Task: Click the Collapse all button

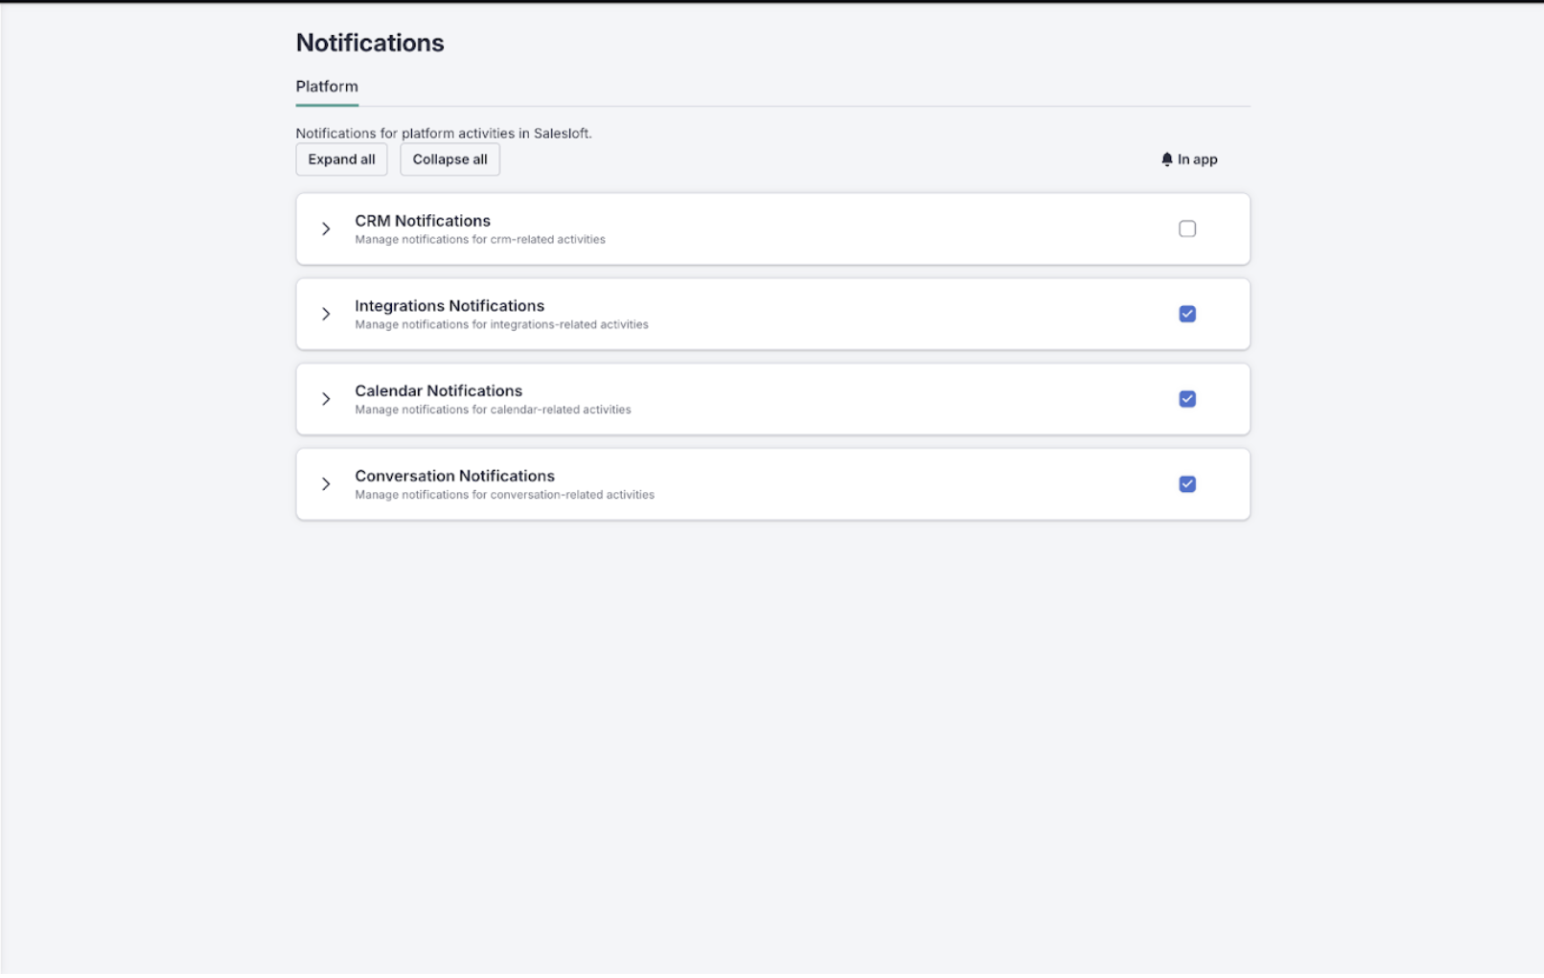Action: click(450, 159)
